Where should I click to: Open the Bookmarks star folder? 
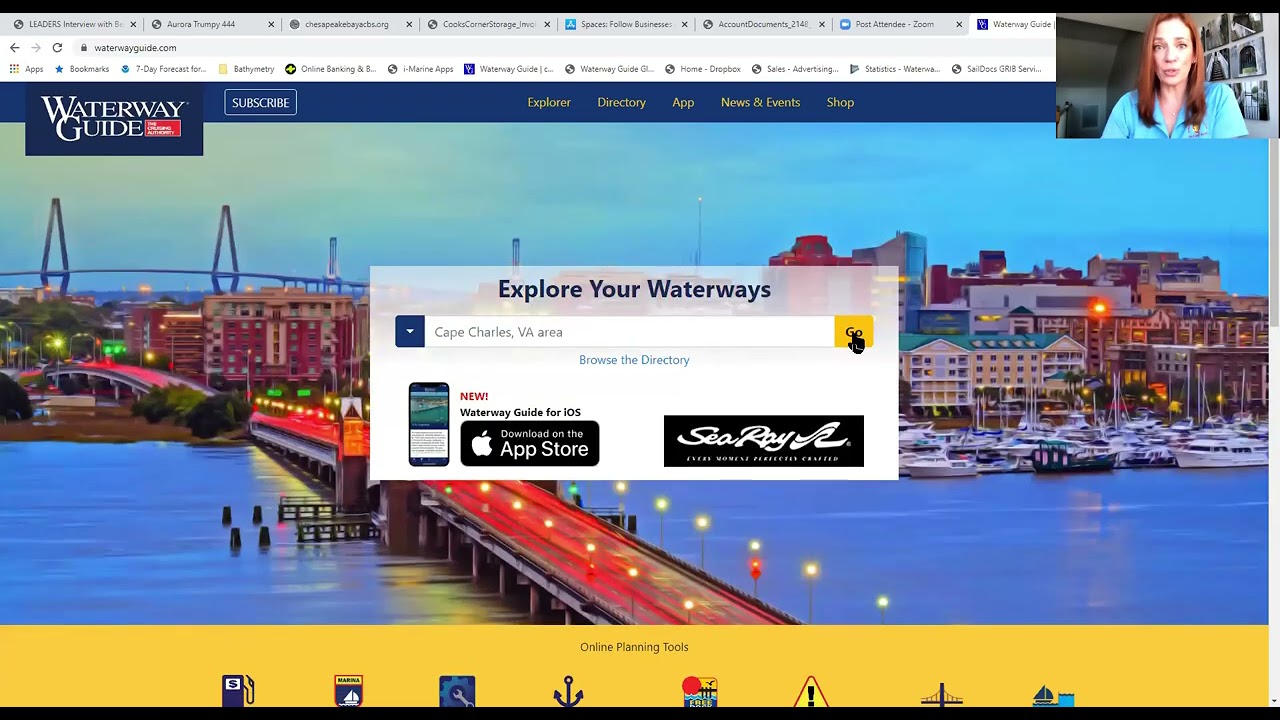(x=81, y=69)
